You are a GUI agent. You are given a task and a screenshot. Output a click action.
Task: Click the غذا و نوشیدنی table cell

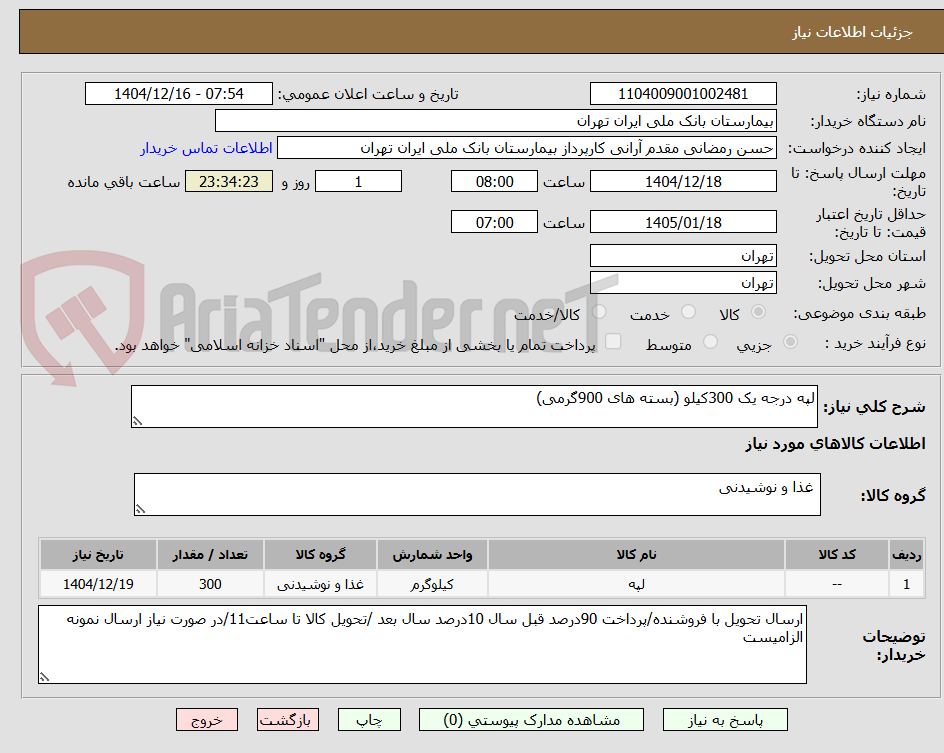(x=320, y=584)
